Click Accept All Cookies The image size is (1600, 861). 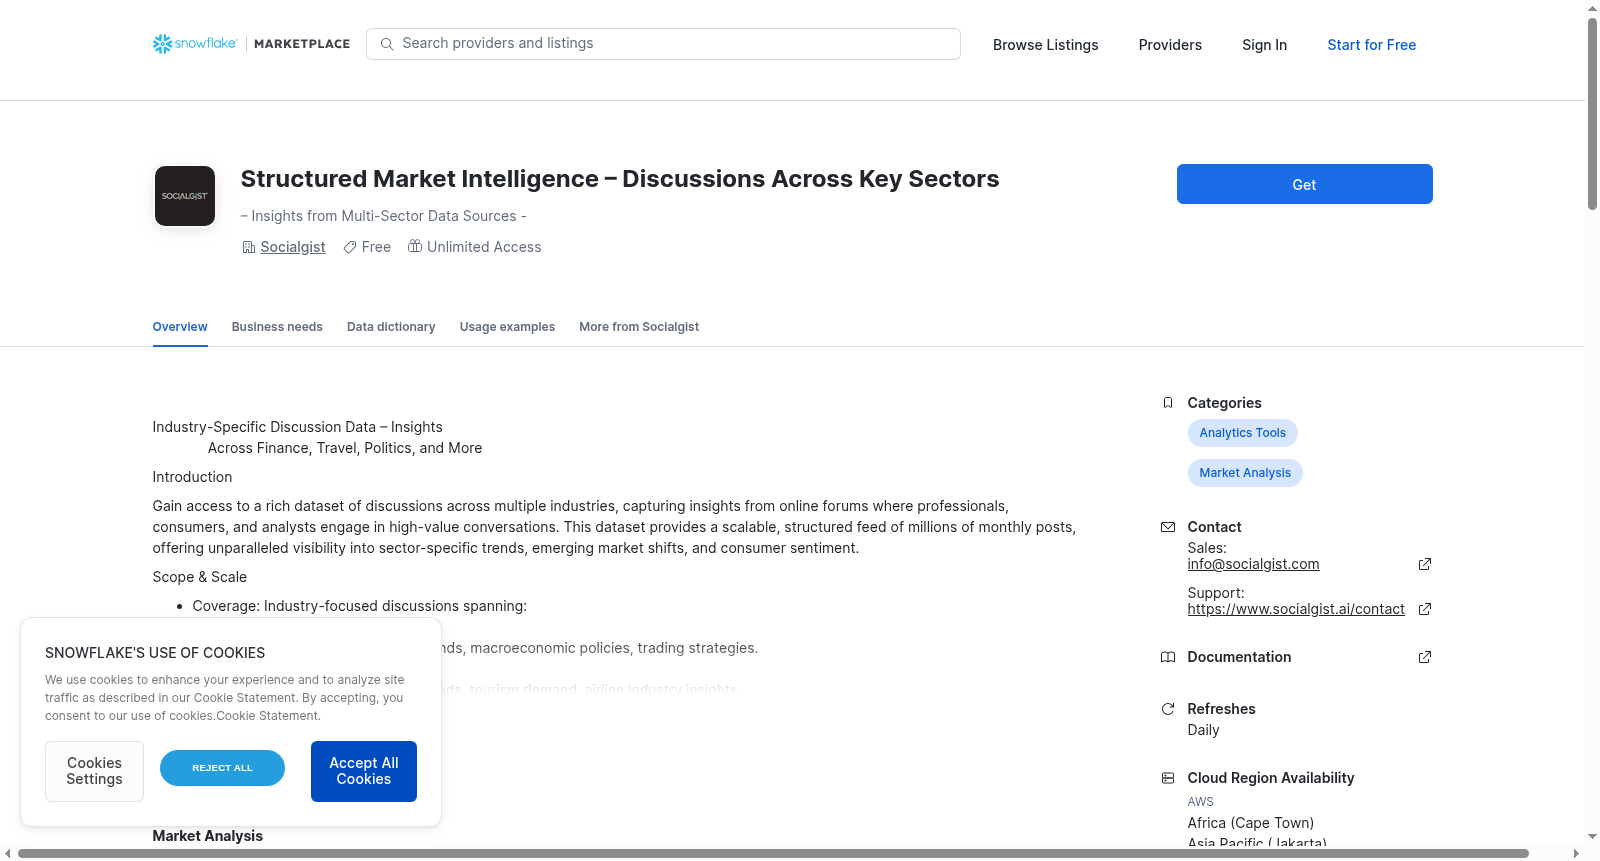point(364,771)
